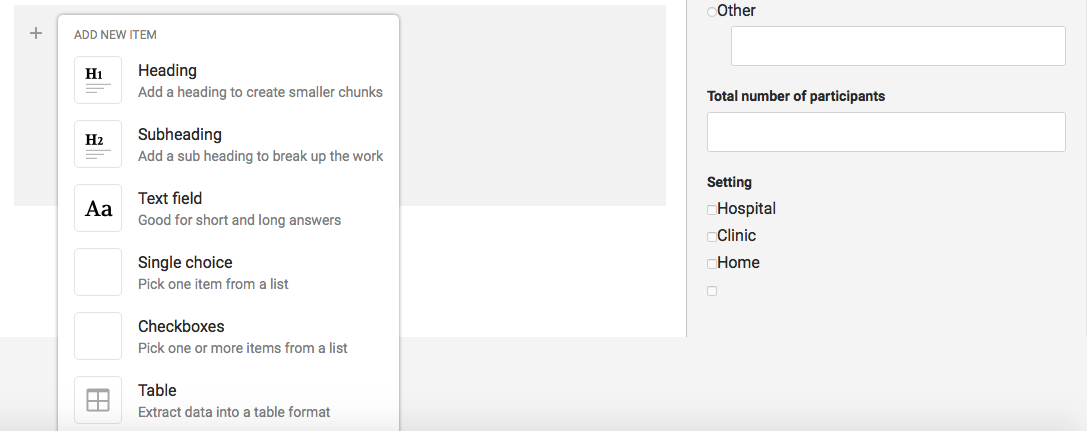This screenshot has width=1087, height=431.
Task: Click the blank icon box beside Single choice
Action: pos(98,272)
